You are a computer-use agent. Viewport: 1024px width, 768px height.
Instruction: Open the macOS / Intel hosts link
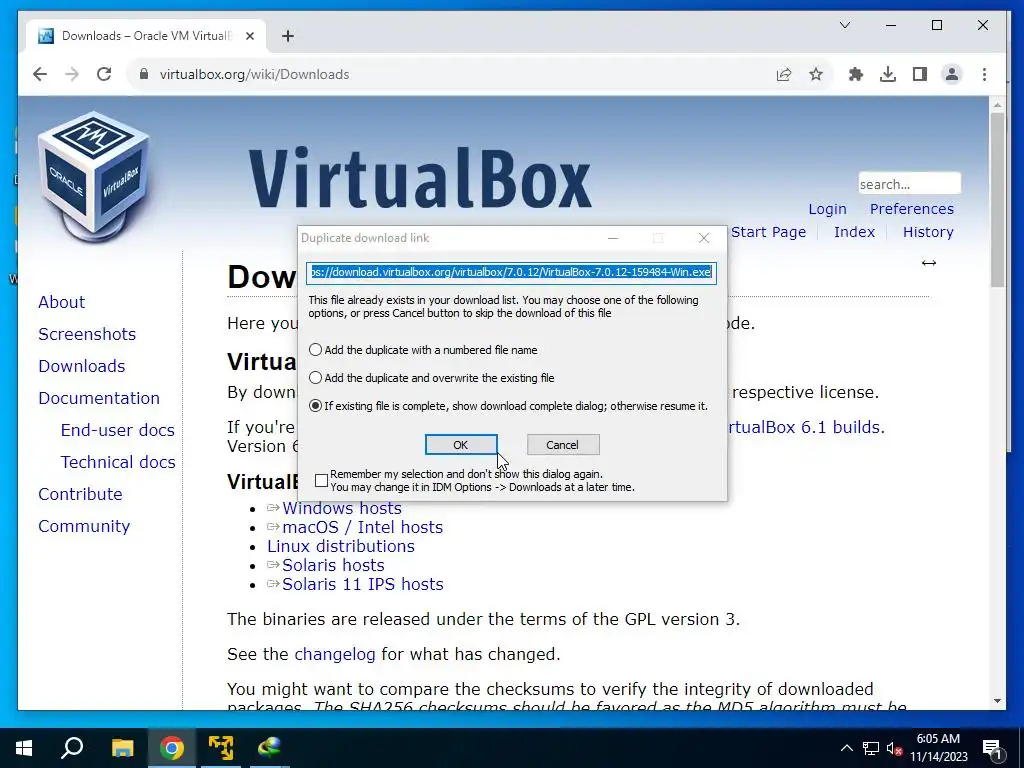pyautogui.click(x=362, y=527)
